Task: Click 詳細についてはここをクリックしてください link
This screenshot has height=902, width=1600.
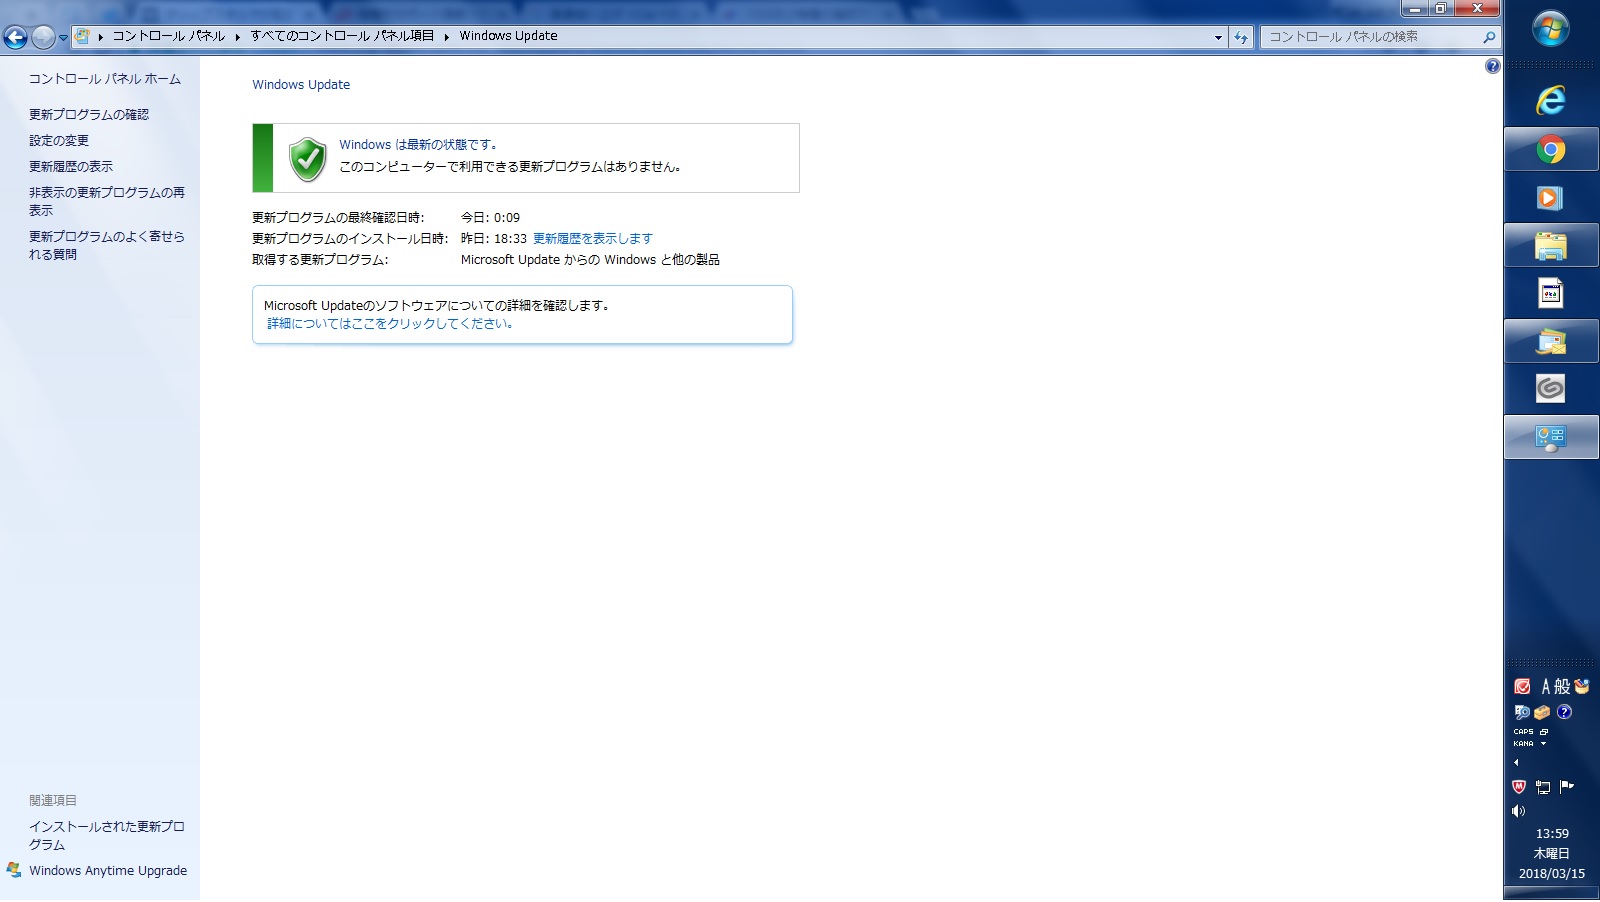Action: [x=391, y=324]
